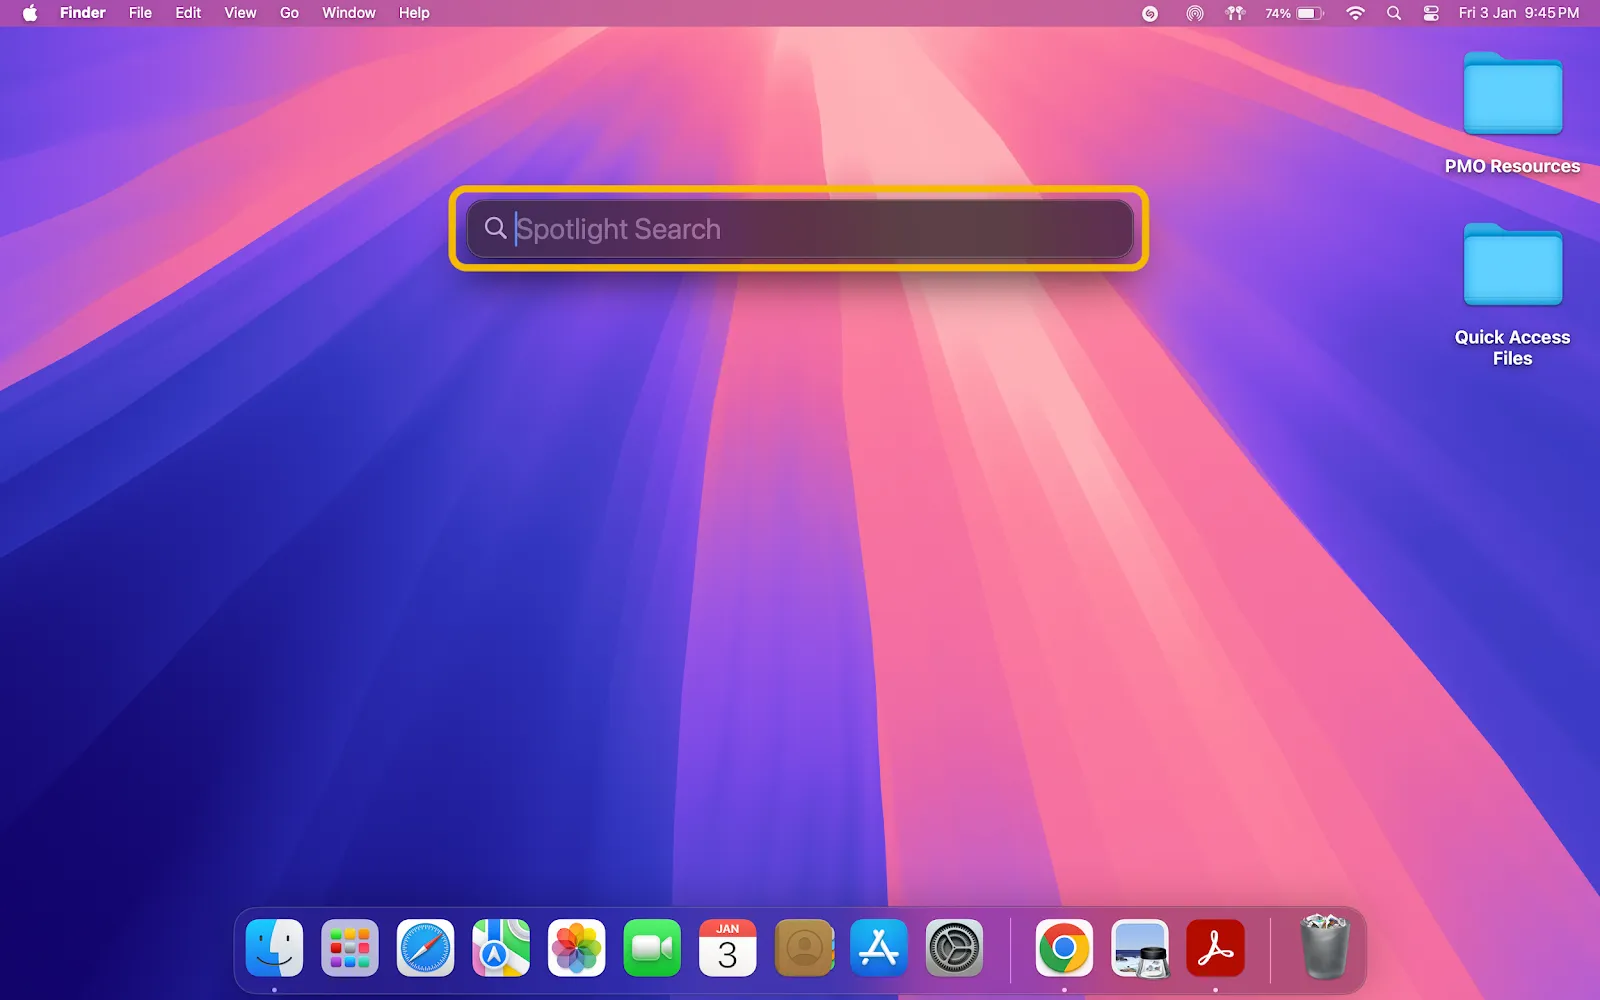The width and height of the screenshot is (1600, 1000).
Task: Click the AirPods icon in menu bar
Action: tap(1235, 13)
